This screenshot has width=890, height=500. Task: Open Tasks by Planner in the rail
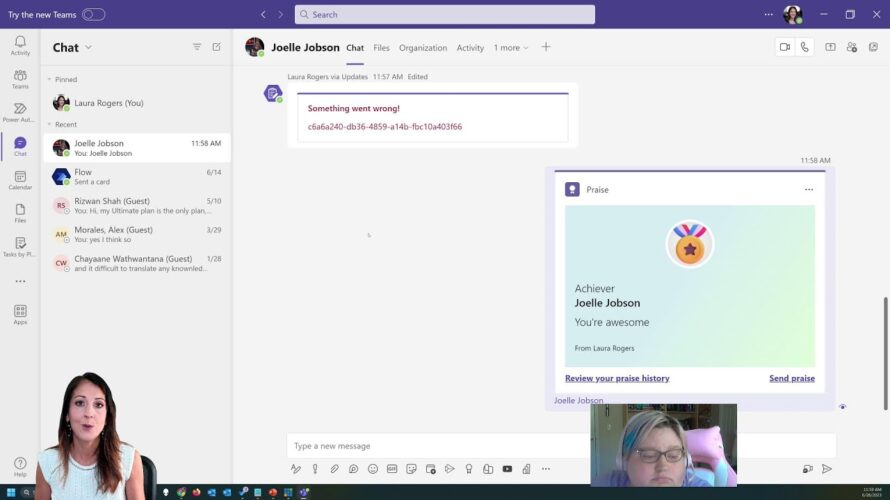point(20,246)
